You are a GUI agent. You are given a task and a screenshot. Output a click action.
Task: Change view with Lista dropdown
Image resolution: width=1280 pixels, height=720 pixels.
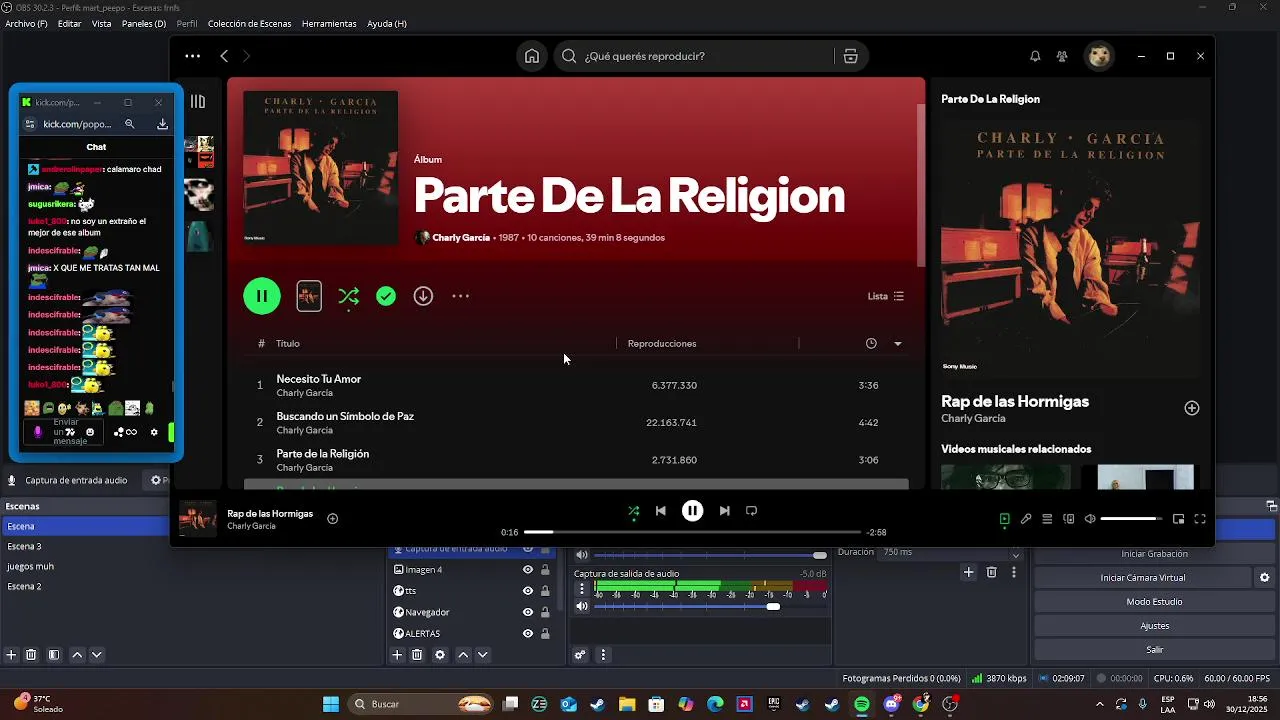point(886,296)
